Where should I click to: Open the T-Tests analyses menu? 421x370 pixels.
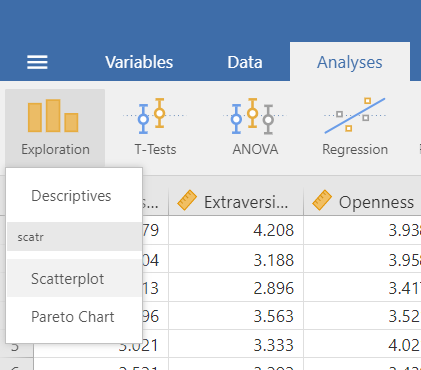[155, 128]
